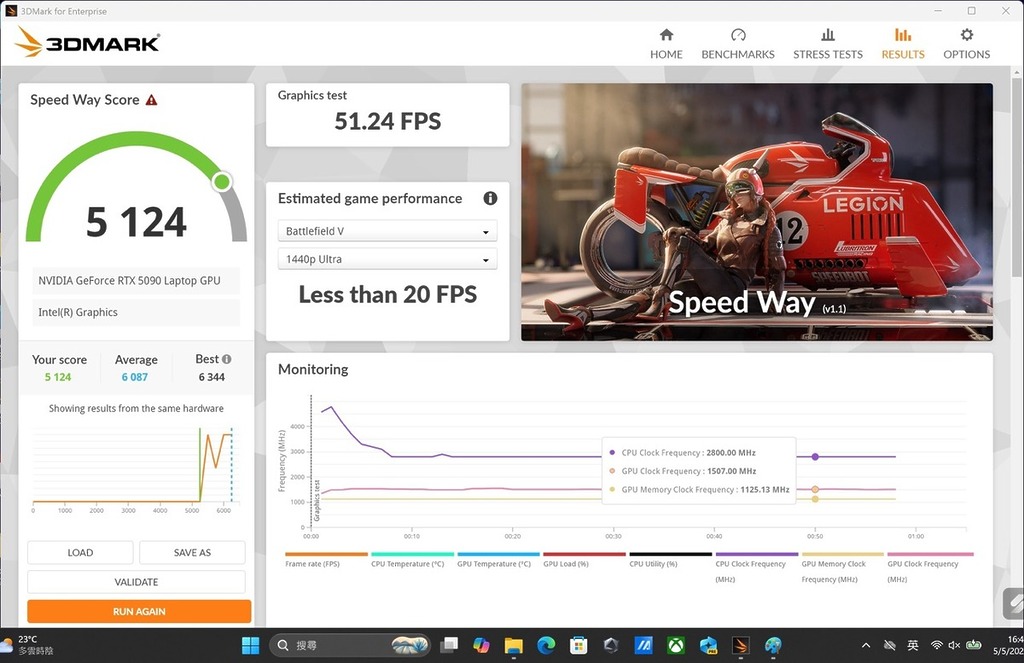Show hidden system tray icons
The image size is (1024, 663).
(866, 645)
